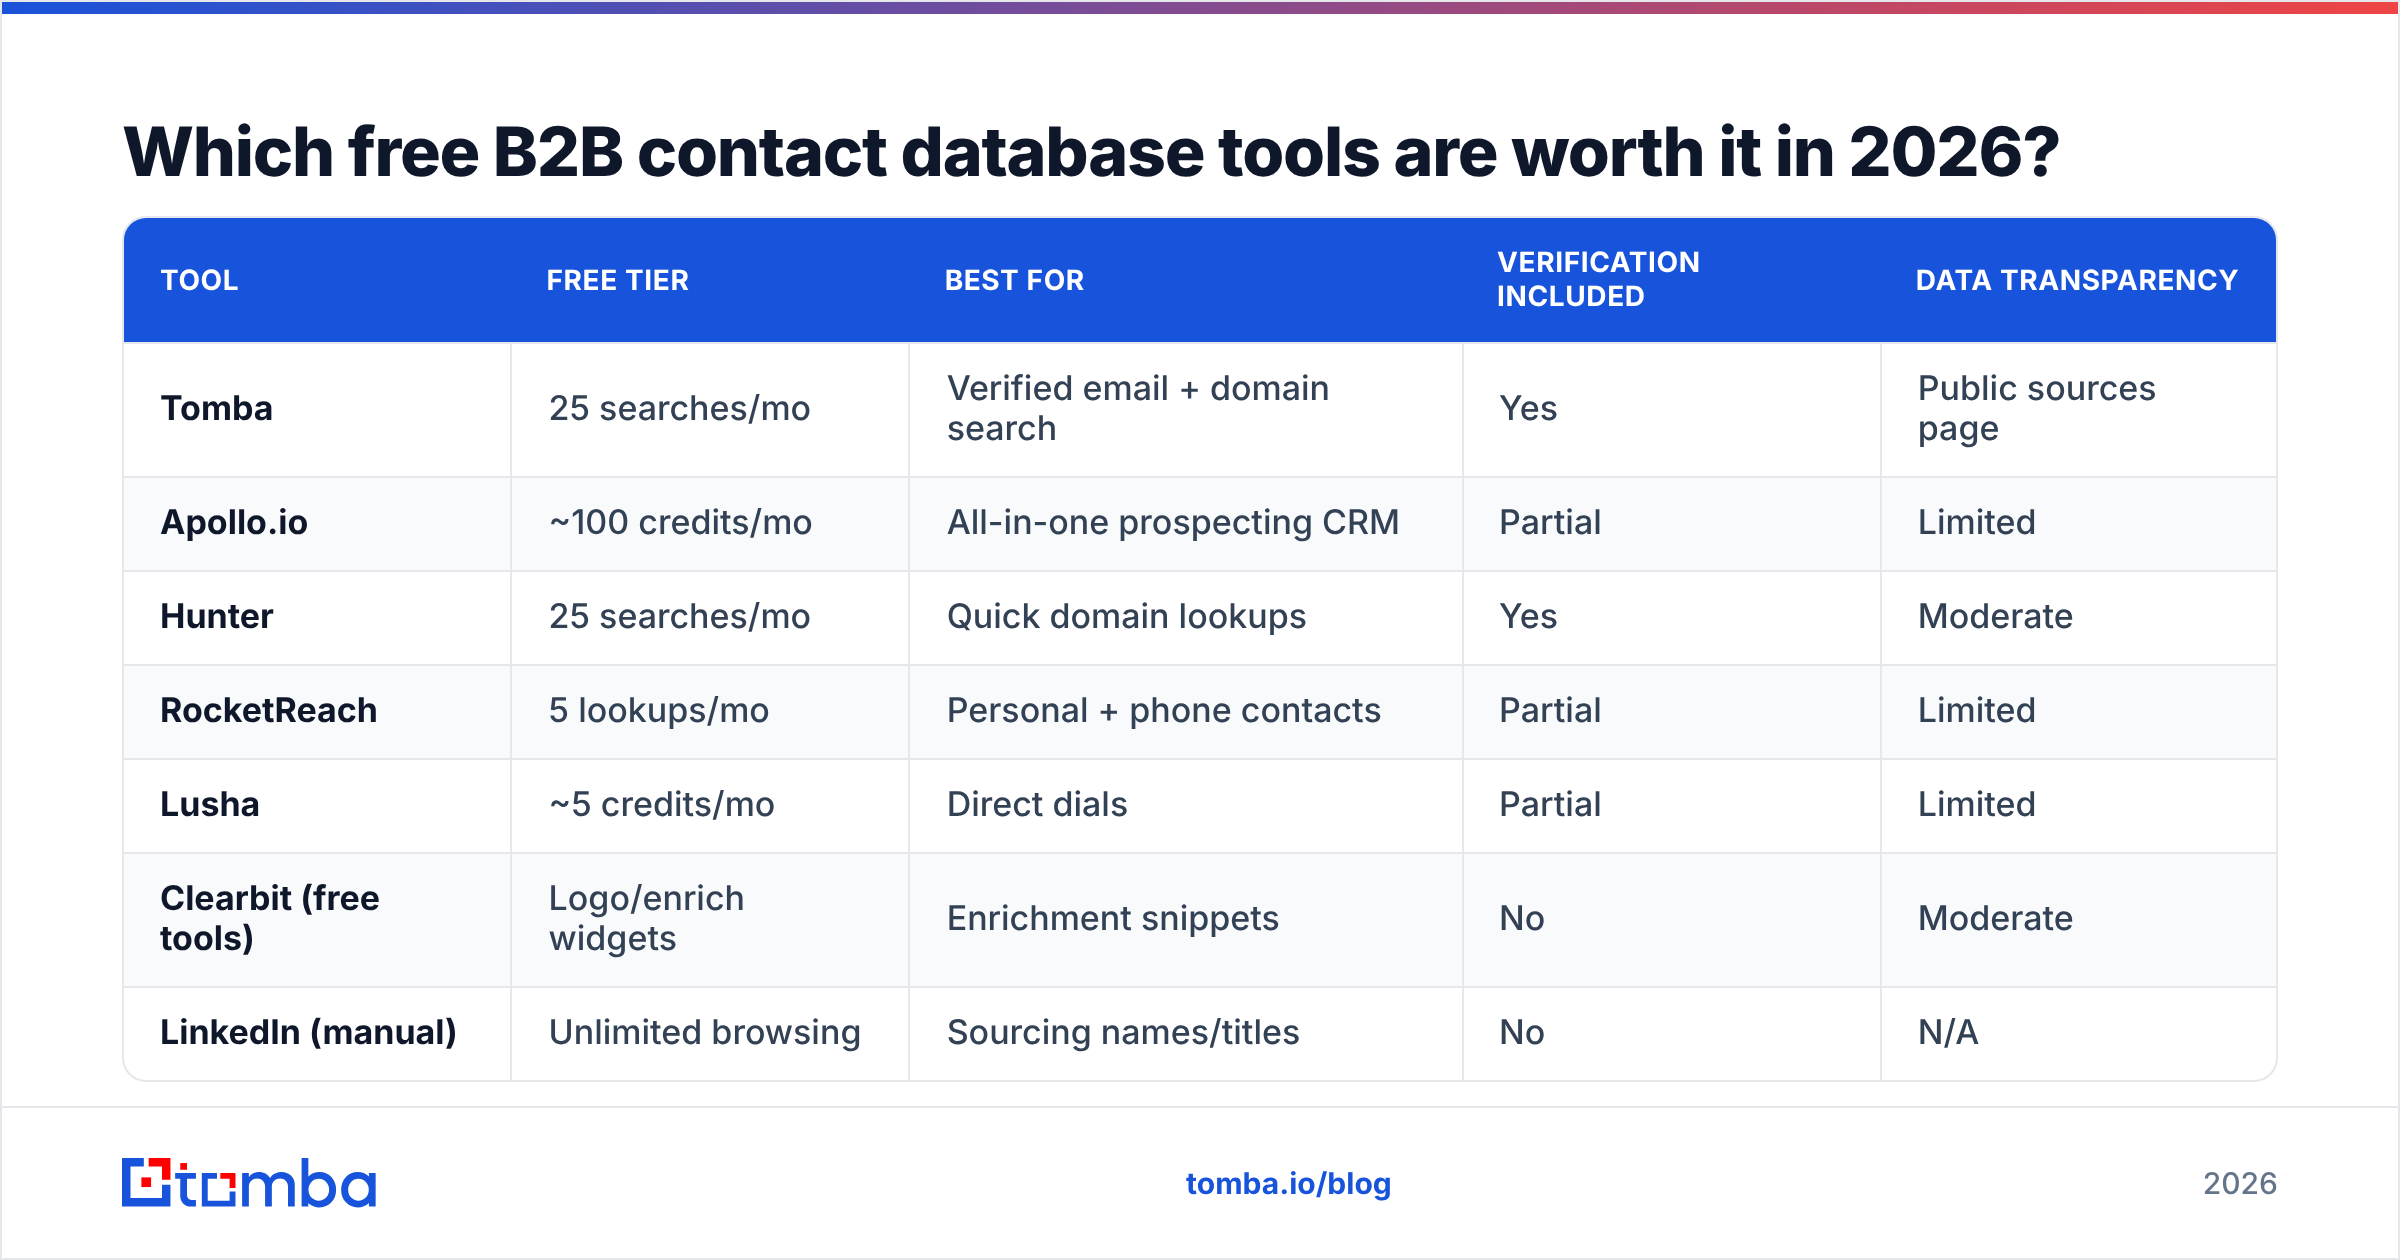Click the ~5 credits/mo cell
2400x1260 pixels.
(710, 805)
